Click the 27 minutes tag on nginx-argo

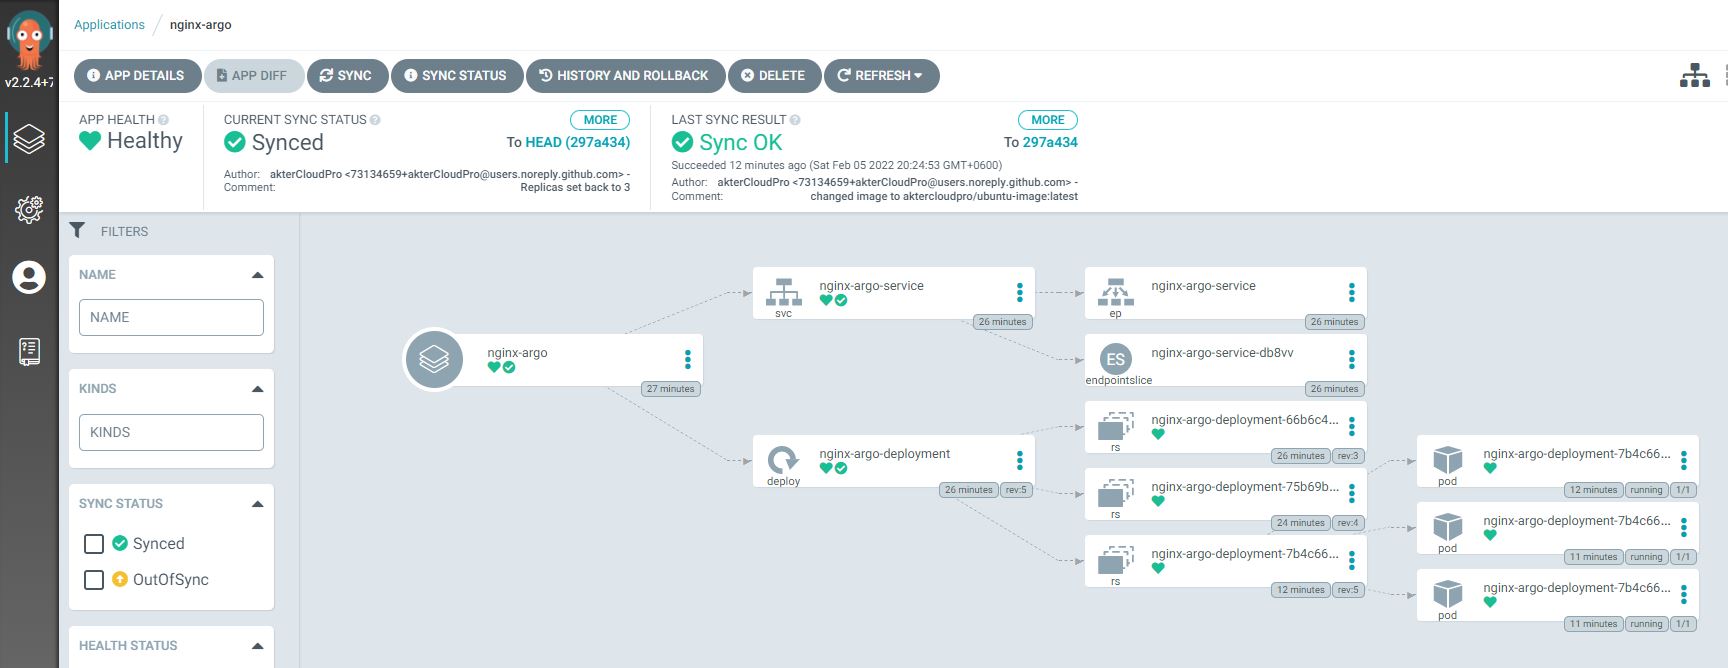click(x=670, y=389)
